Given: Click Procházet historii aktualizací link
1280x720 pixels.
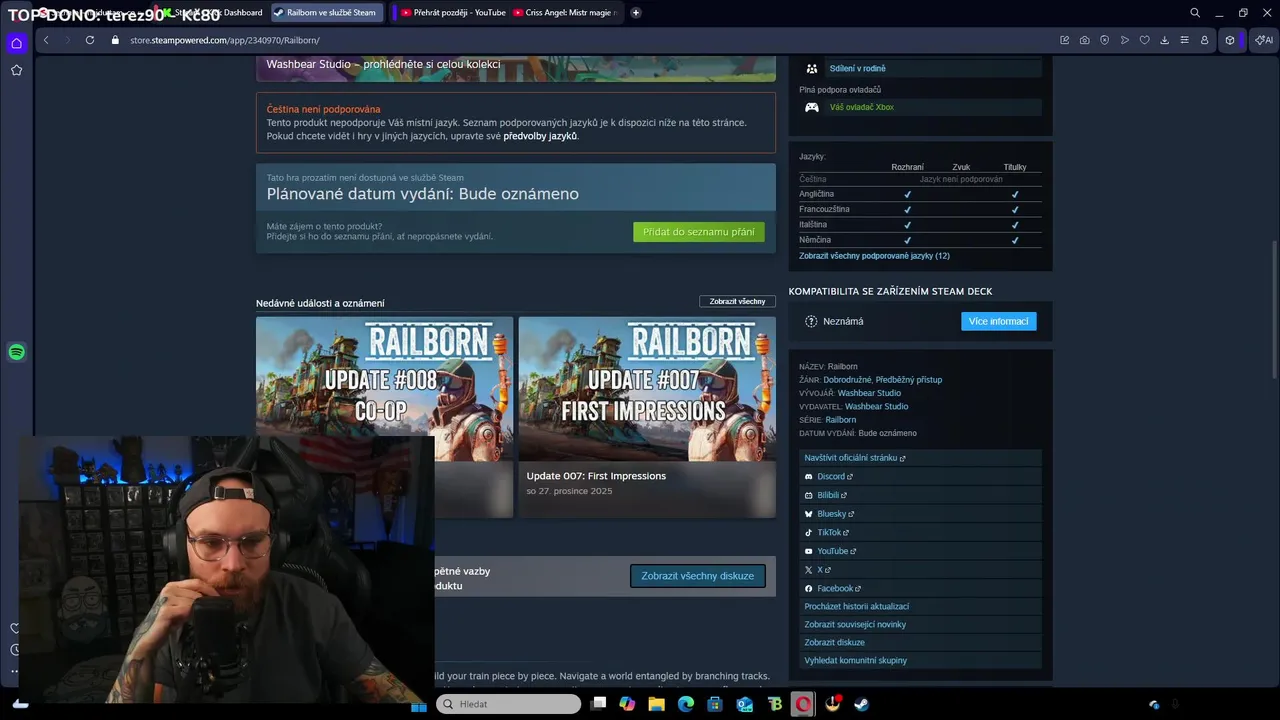Looking at the screenshot, I should click(x=920, y=606).
